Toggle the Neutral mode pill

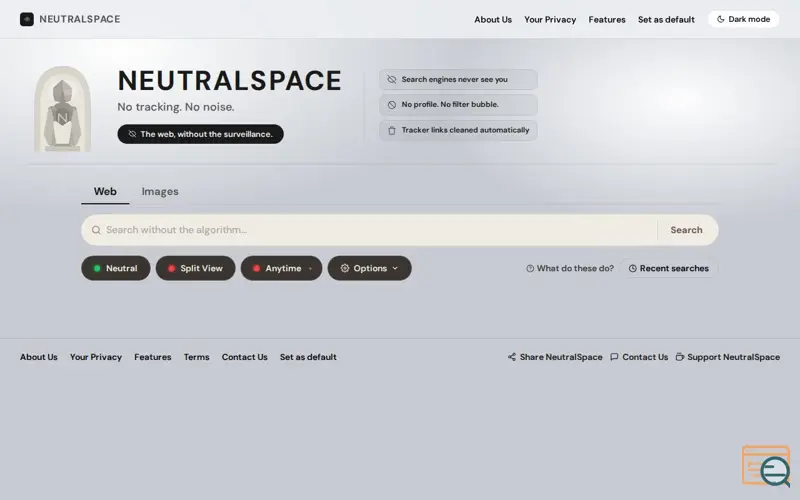click(116, 268)
